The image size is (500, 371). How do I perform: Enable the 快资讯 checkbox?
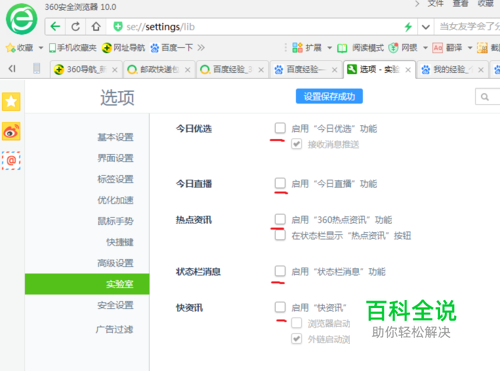tap(280, 307)
